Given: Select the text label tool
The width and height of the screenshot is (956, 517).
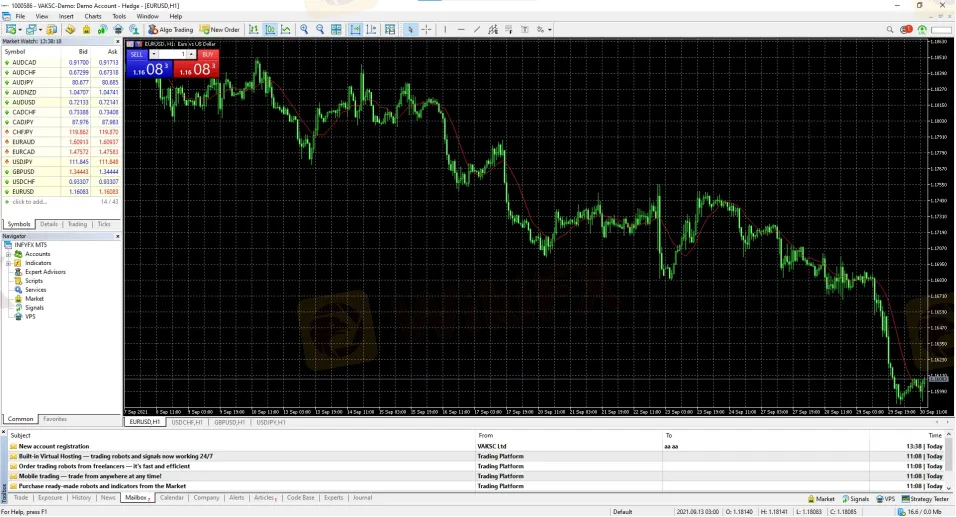Looking at the screenshot, I should point(524,29).
